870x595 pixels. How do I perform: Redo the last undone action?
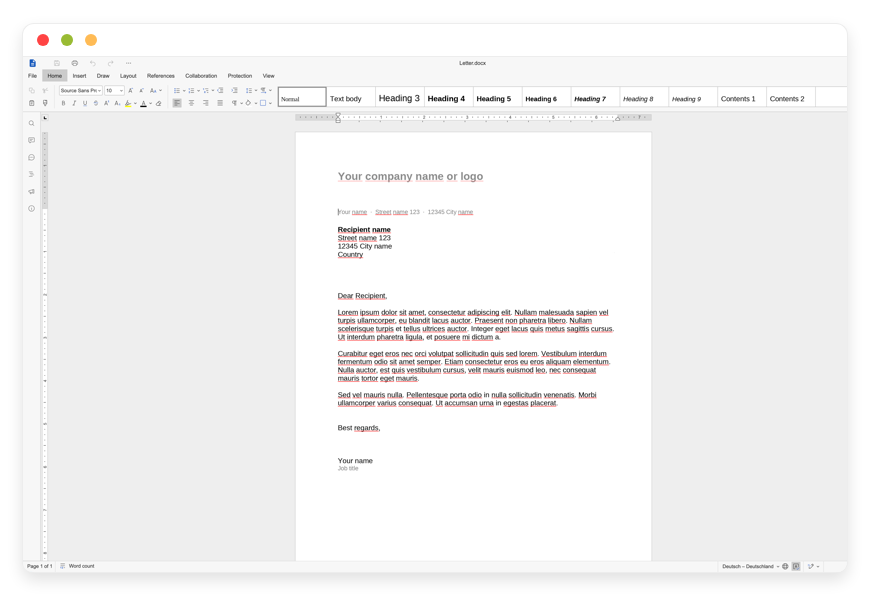tap(110, 63)
